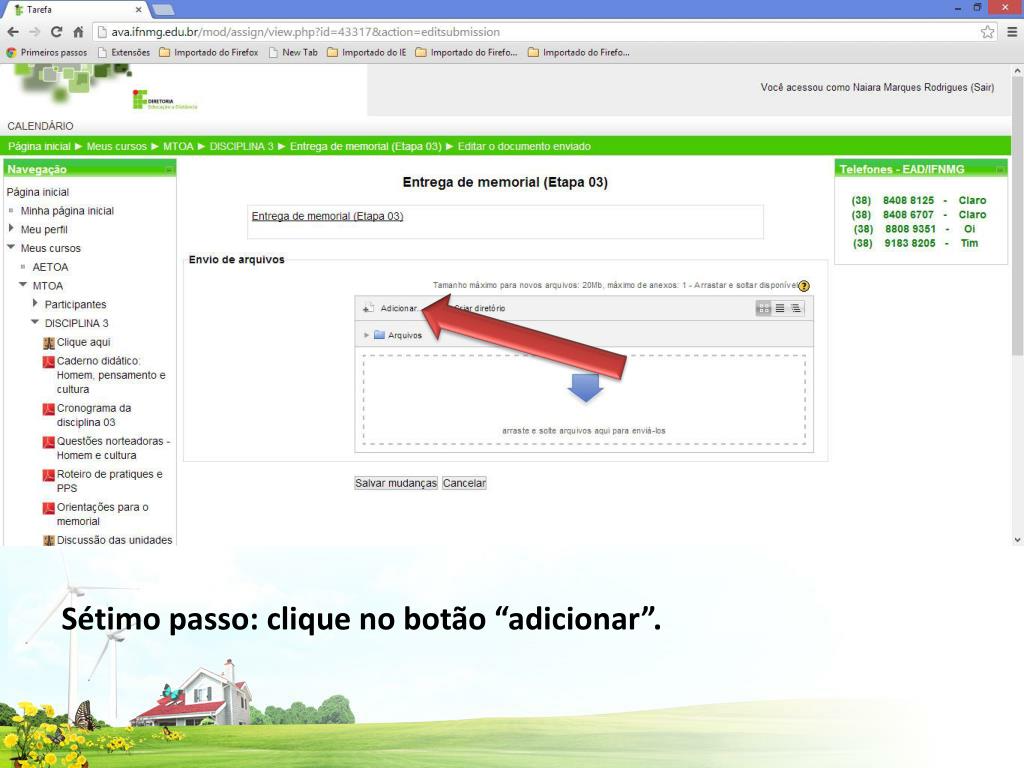1024x768 pixels.
Task: Click the Cancelar button
Action: pyautogui.click(x=464, y=483)
